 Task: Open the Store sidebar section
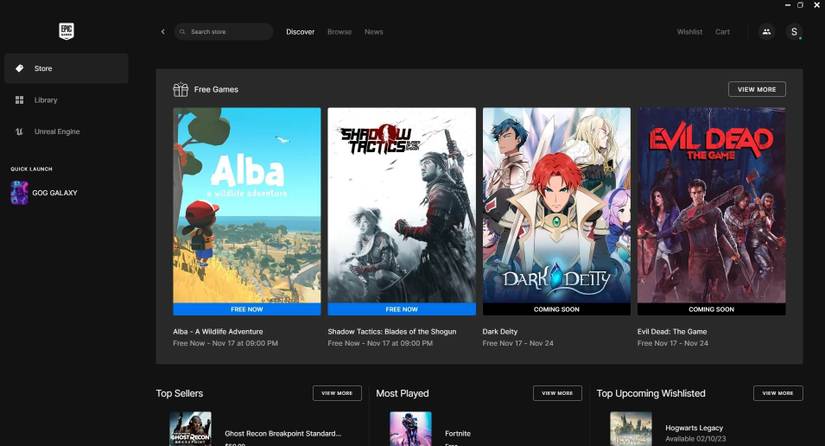(65, 68)
